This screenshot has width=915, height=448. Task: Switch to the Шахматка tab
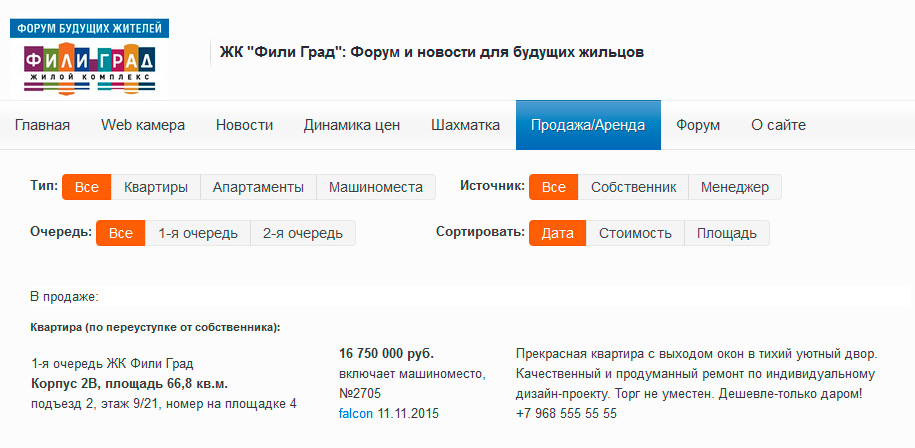465,125
